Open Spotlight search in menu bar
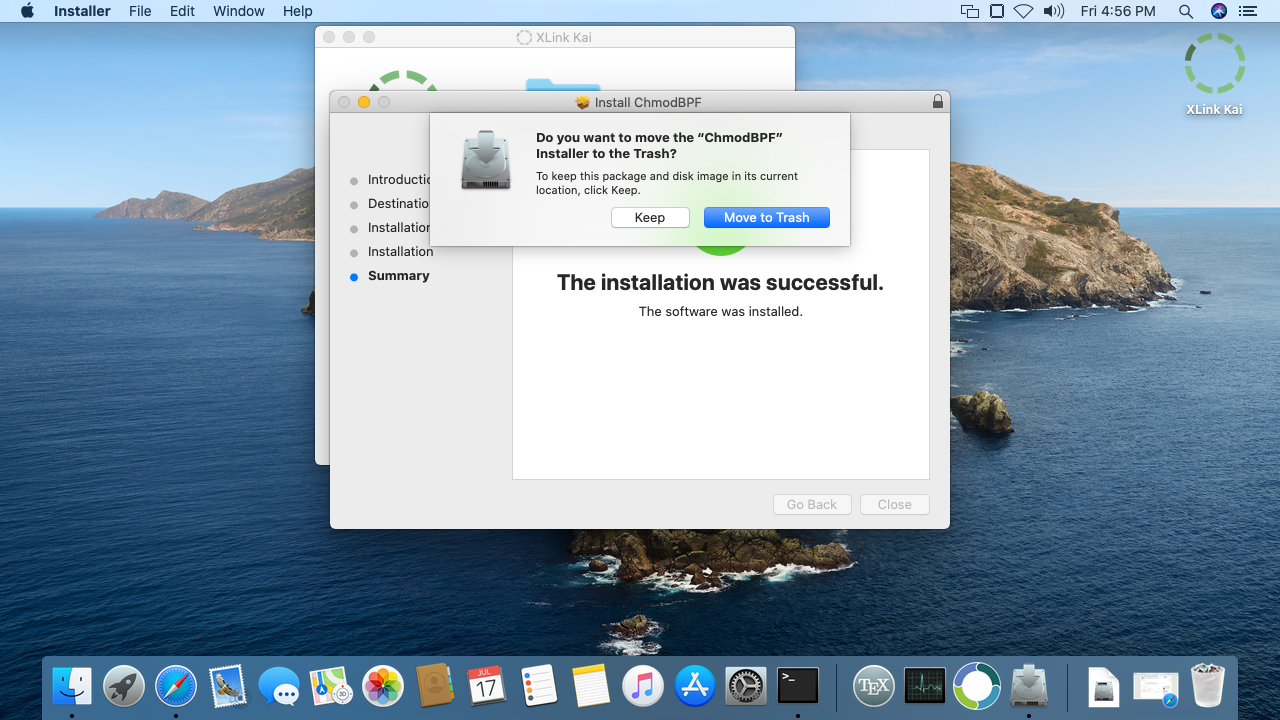 tap(1186, 11)
